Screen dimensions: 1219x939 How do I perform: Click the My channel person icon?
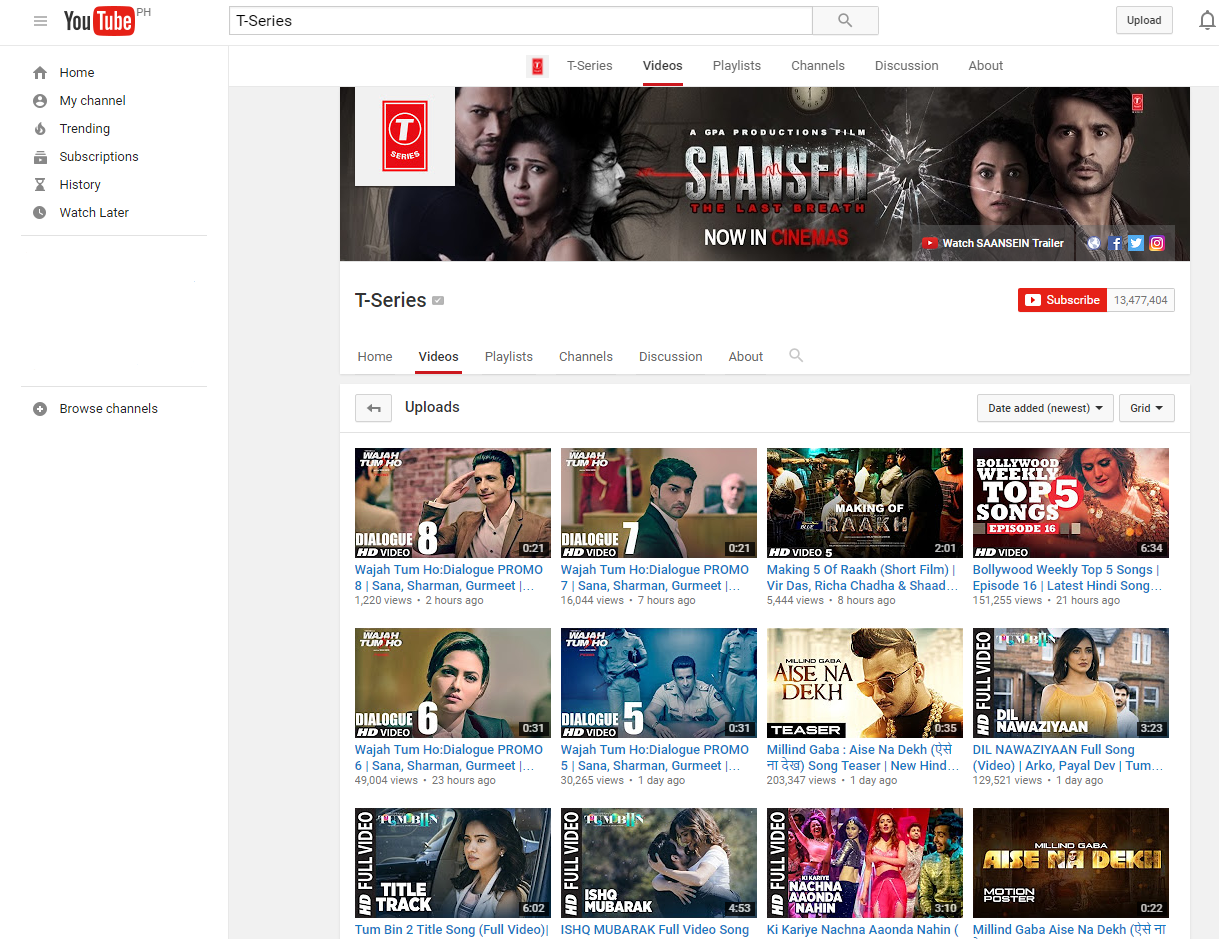pos(40,101)
